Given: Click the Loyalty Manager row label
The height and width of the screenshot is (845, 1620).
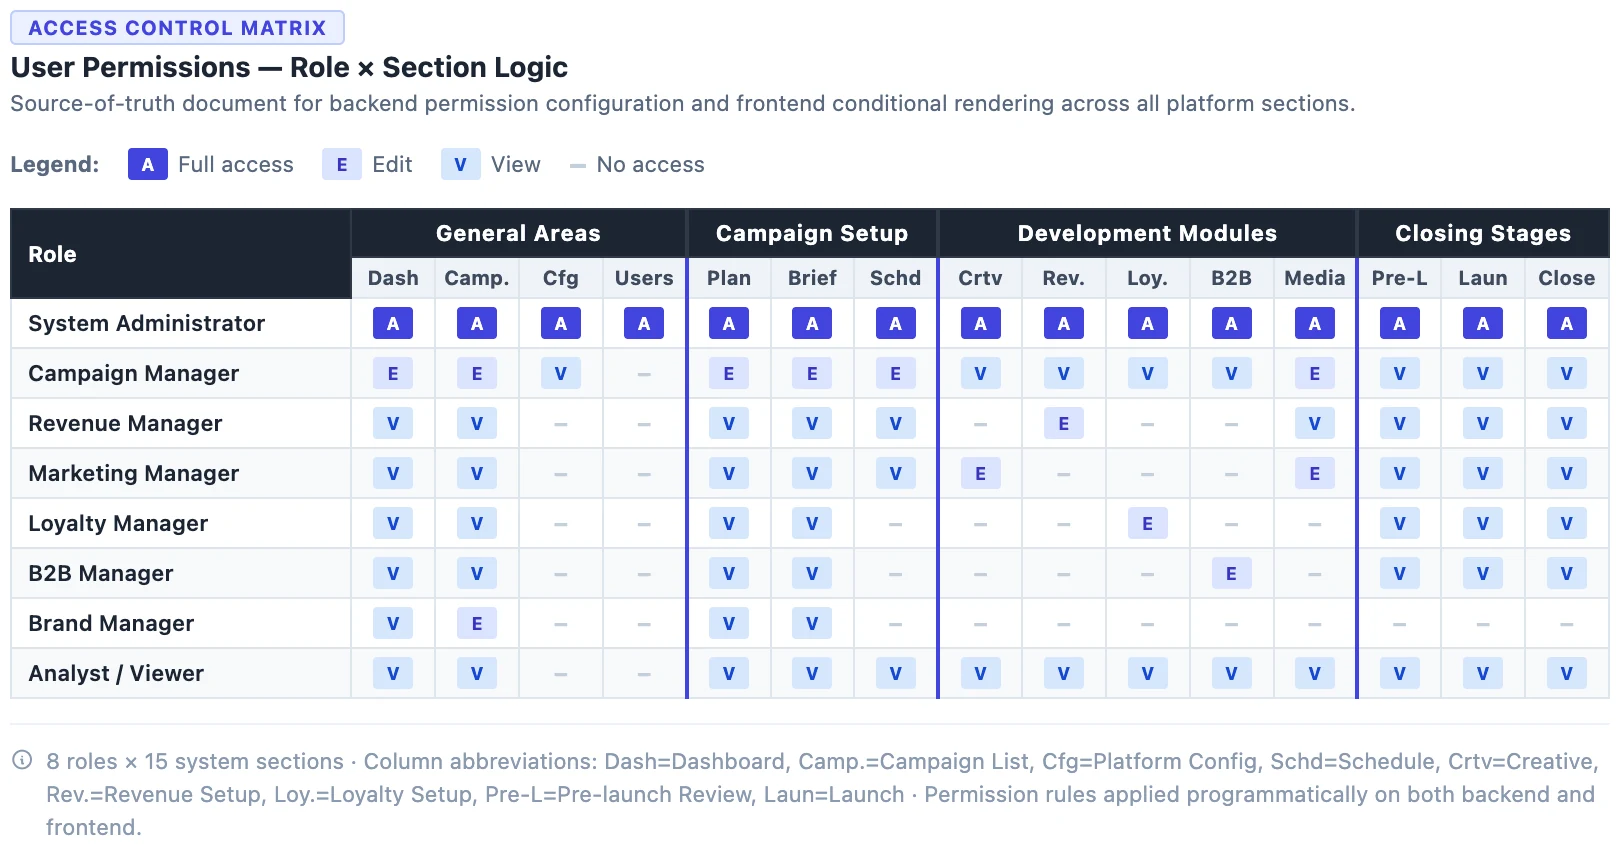Looking at the screenshot, I should pyautogui.click(x=118, y=523).
